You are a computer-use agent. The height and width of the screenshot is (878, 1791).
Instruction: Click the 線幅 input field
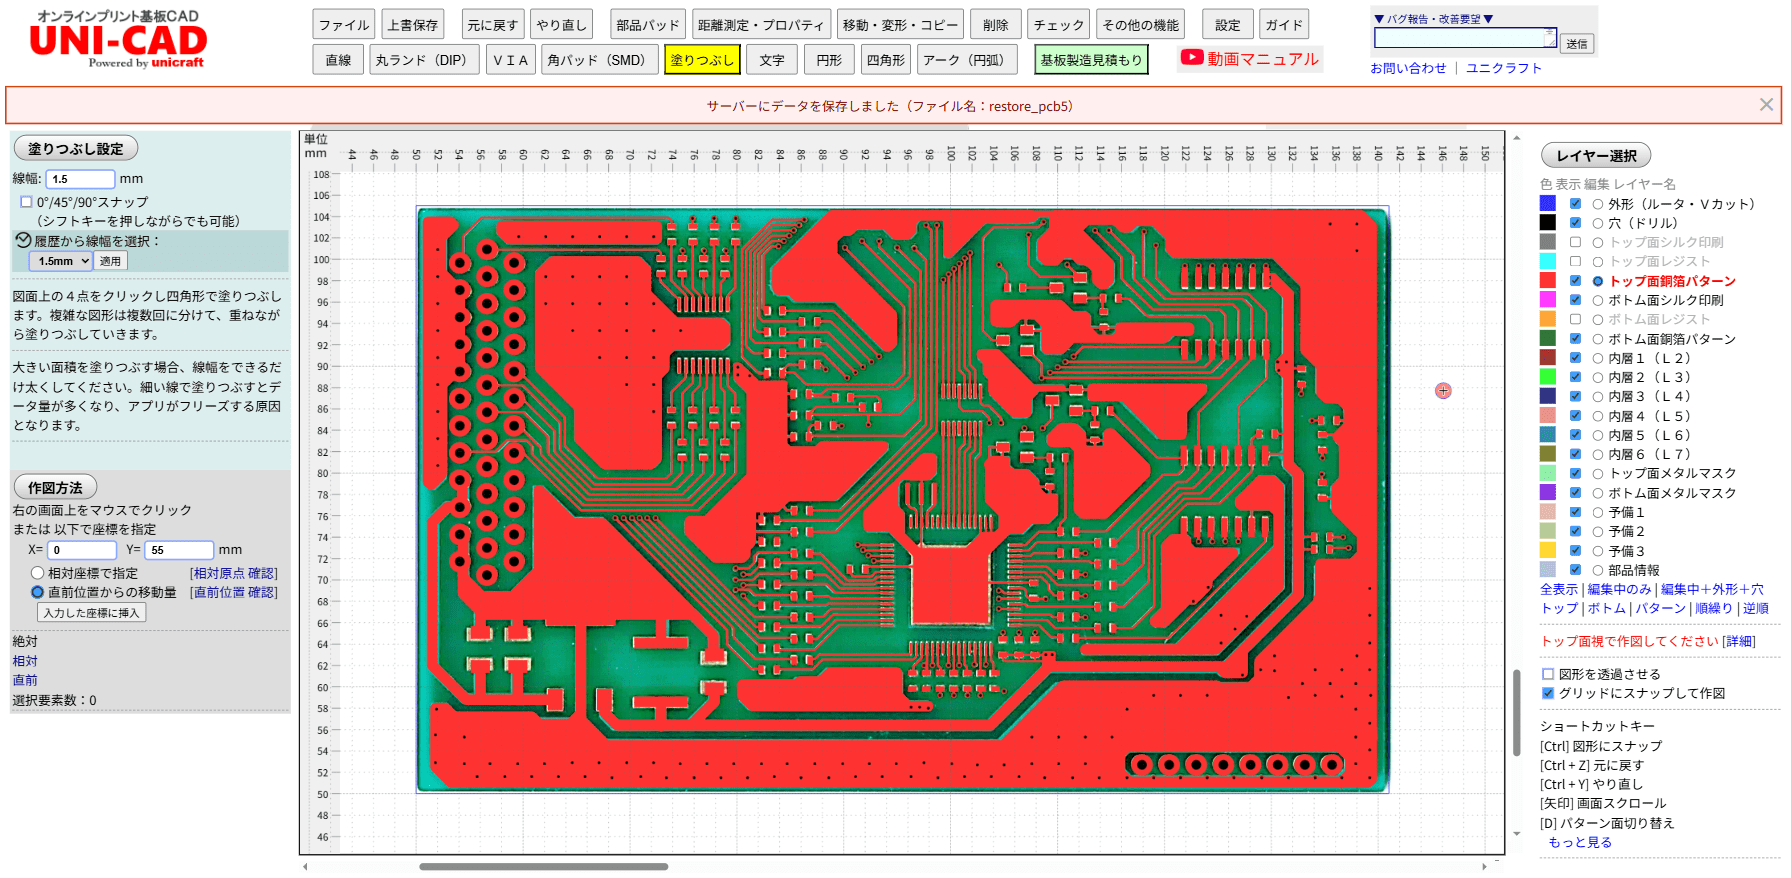[80, 179]
